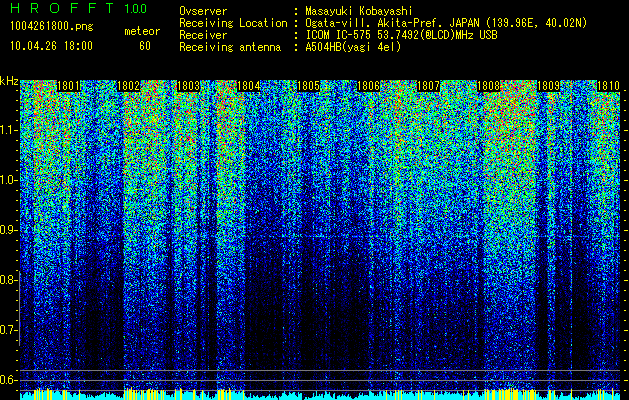Click the 1801 time marker

[x=69, y=86]
